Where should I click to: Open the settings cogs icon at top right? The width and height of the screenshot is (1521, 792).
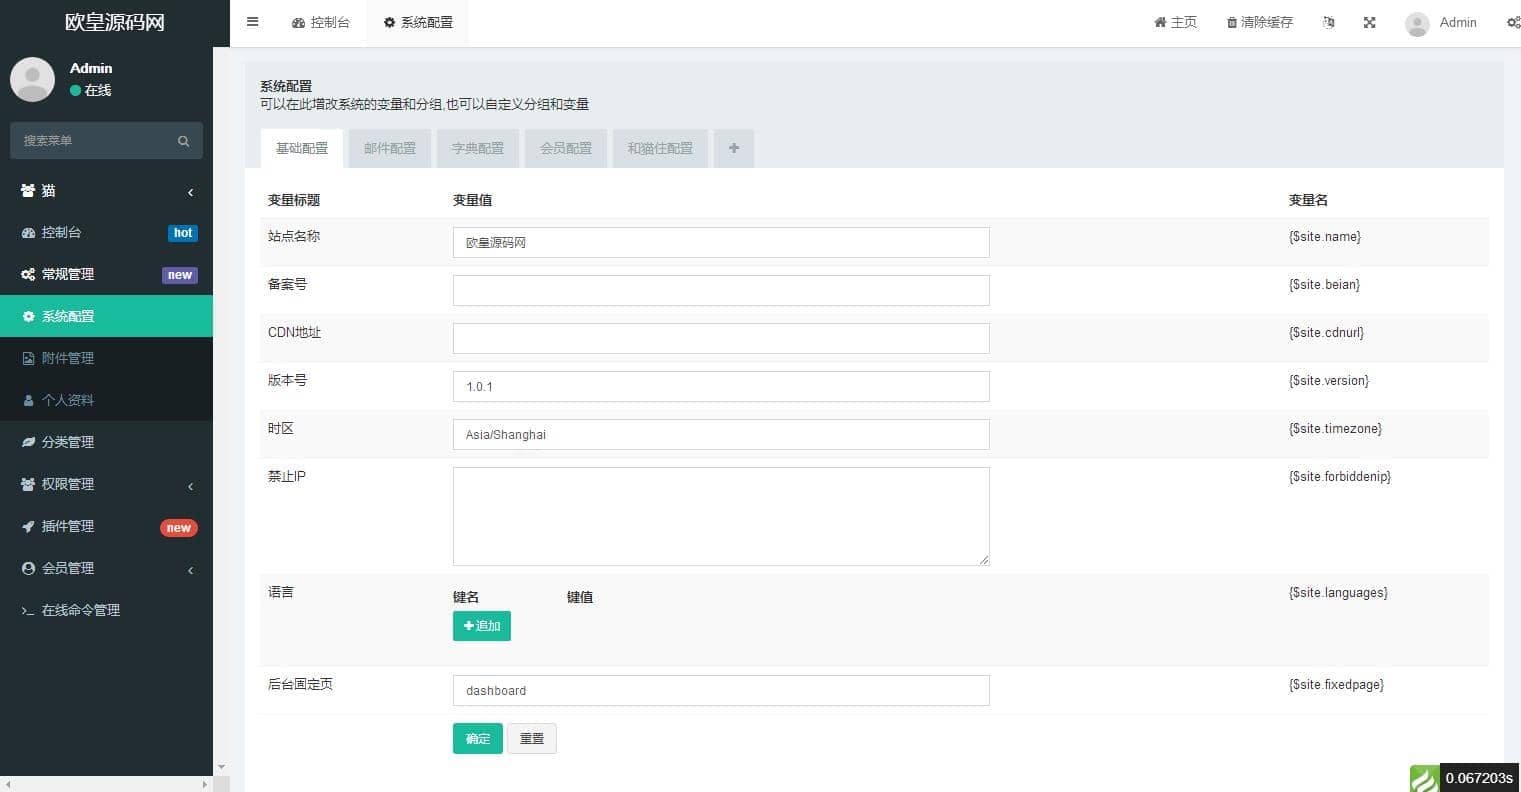[1512, 22]
